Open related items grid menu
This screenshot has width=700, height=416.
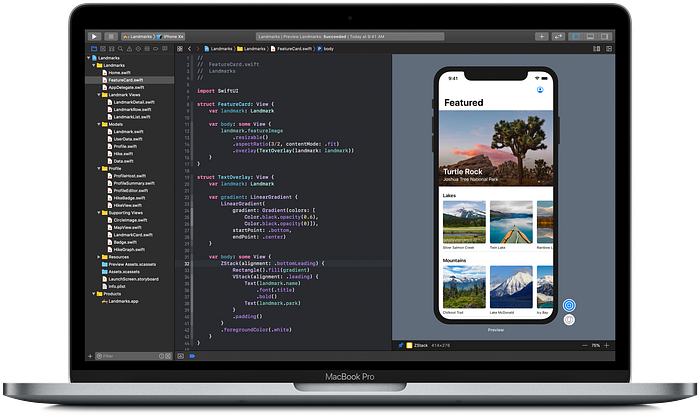coord(180,49)
